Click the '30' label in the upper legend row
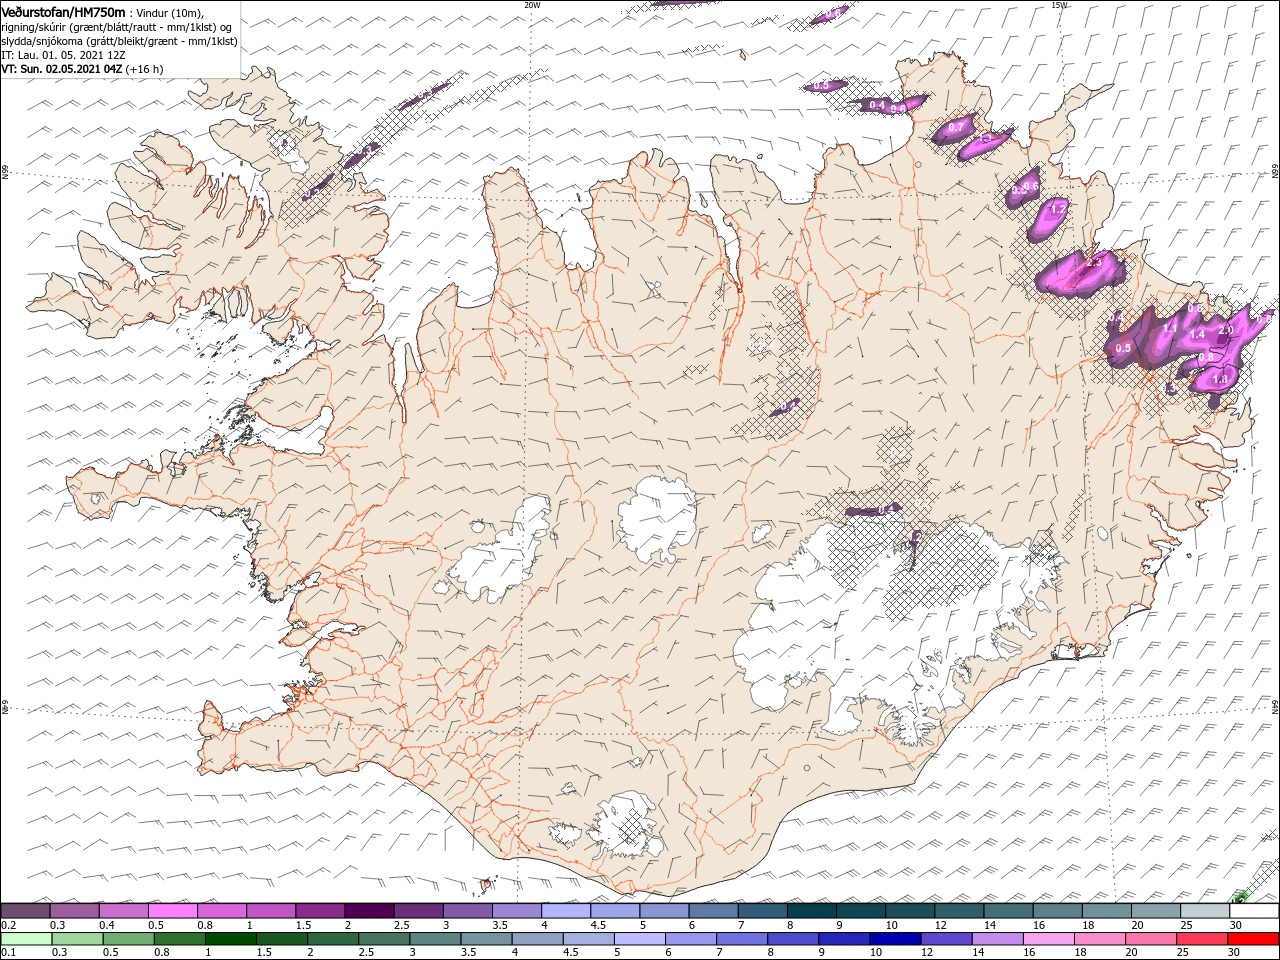Image resolution: width=1280 pixels, height=960 pixels. [x=1236, y=926]
